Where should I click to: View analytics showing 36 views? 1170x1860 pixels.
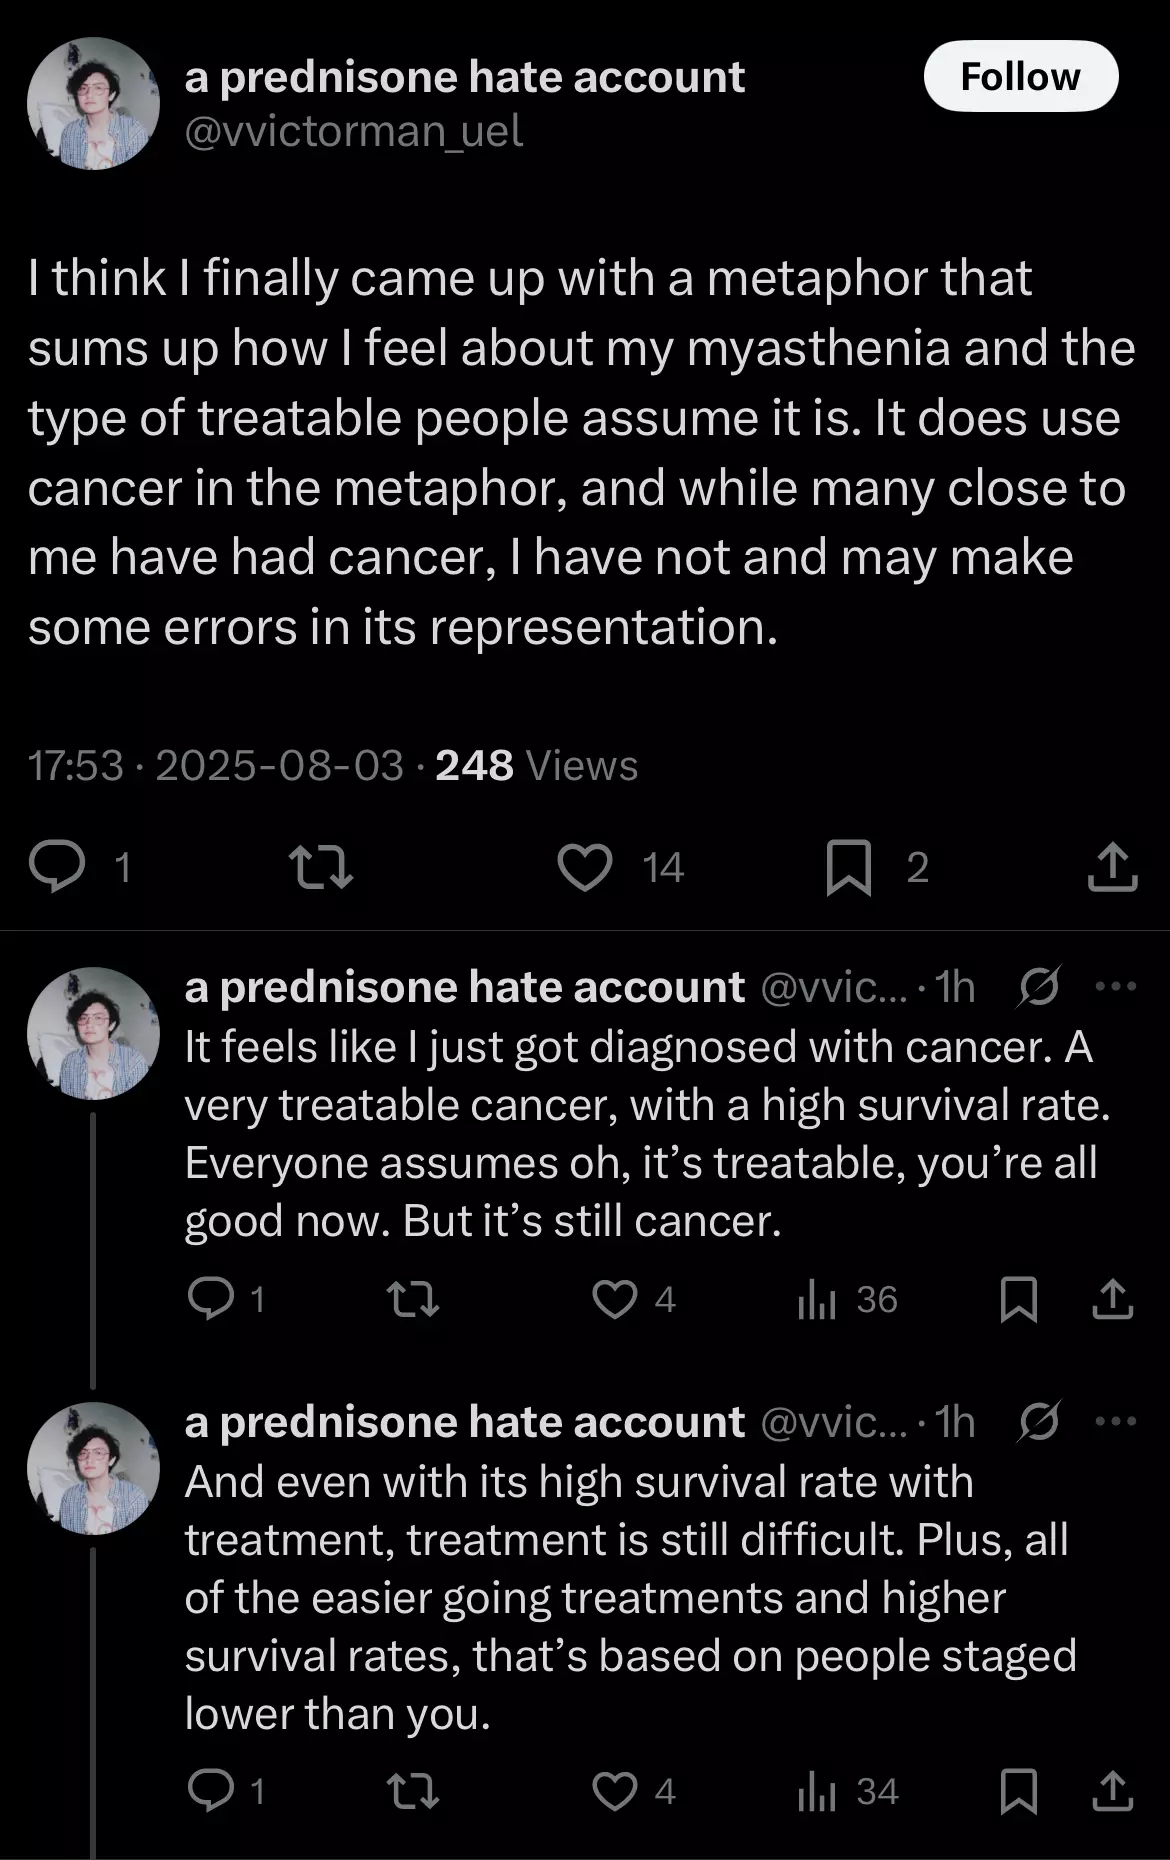click(848, 1299)
